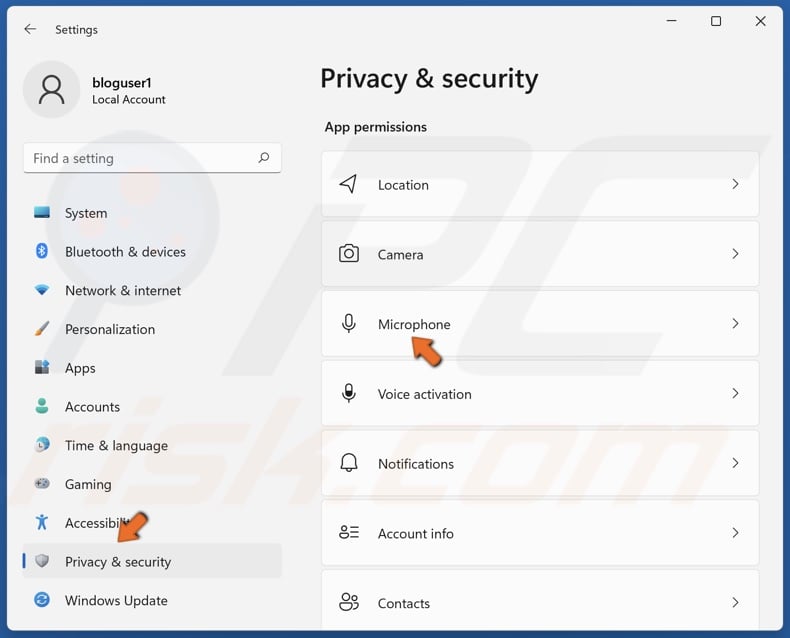Select Gaming in sidebar
790x638 pixels.
[x=152, y=484]
